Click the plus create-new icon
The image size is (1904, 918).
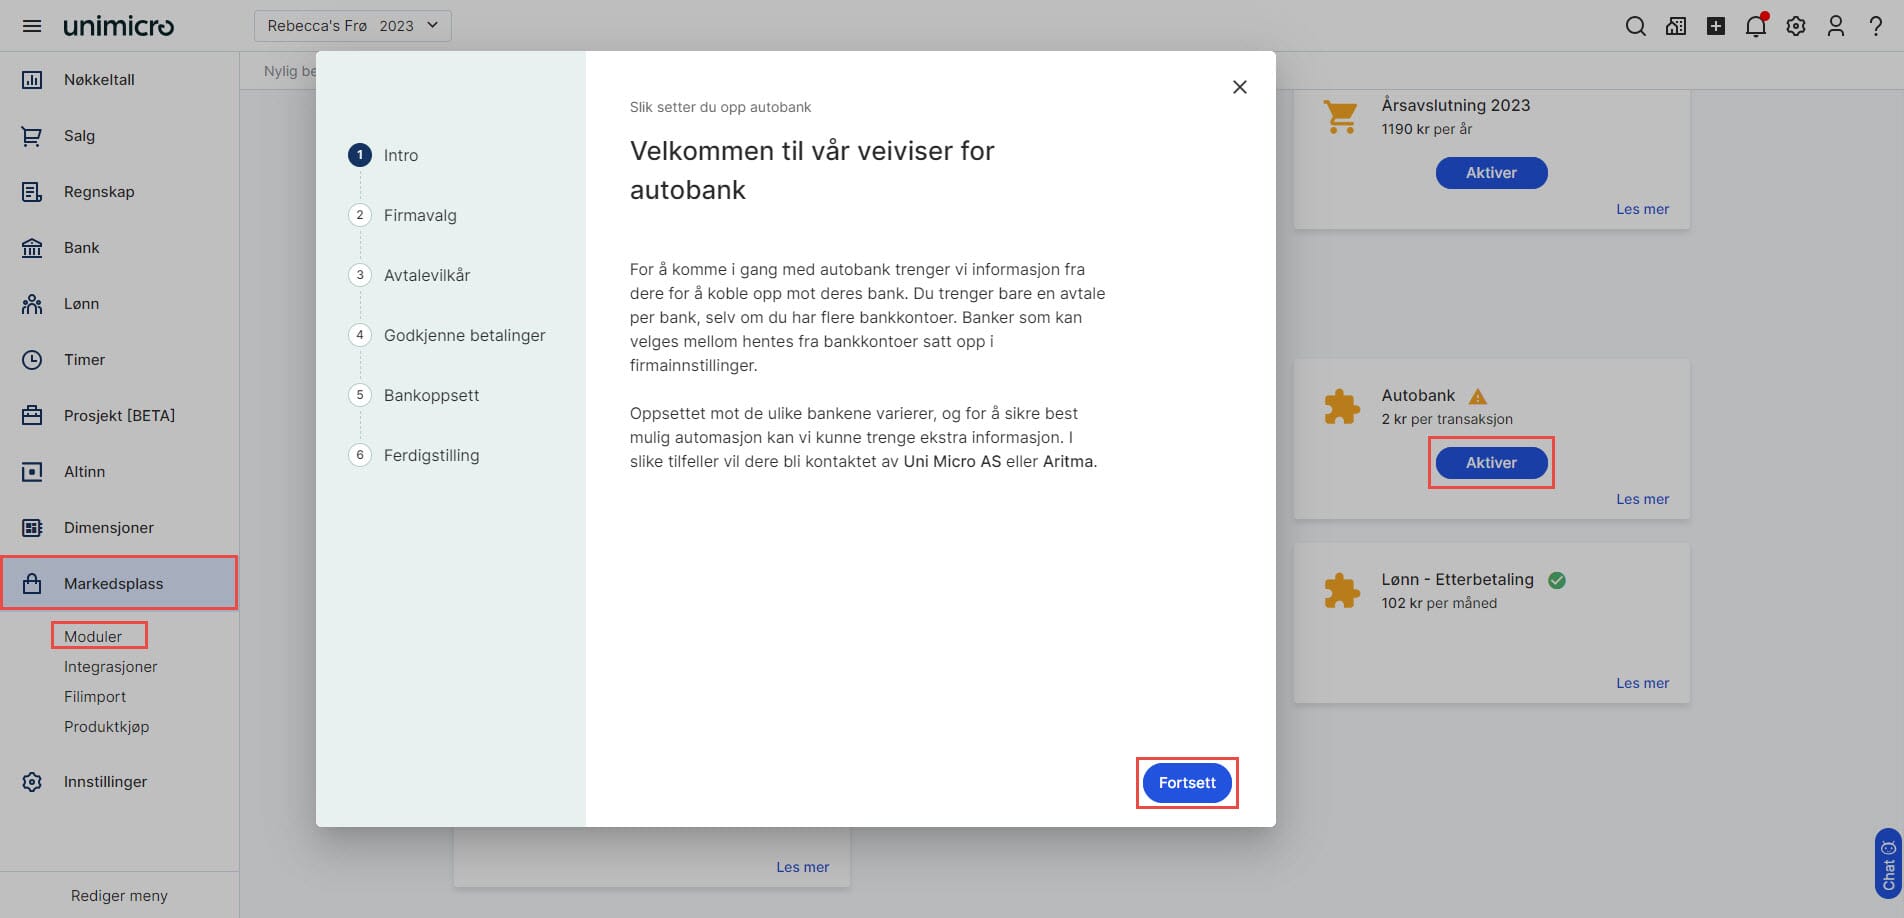coord(1715,27)
